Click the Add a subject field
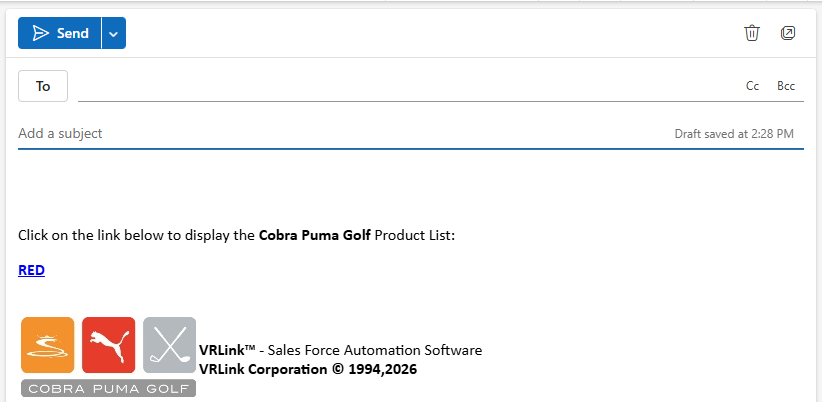This screenshot has height=402, width=822. coord(341,134)
